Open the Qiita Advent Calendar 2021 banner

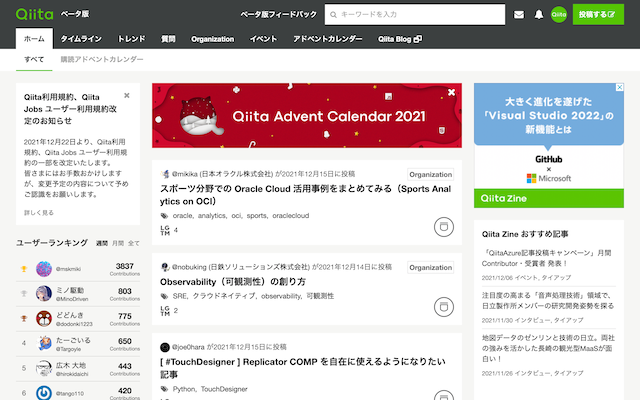click(307, 116)
